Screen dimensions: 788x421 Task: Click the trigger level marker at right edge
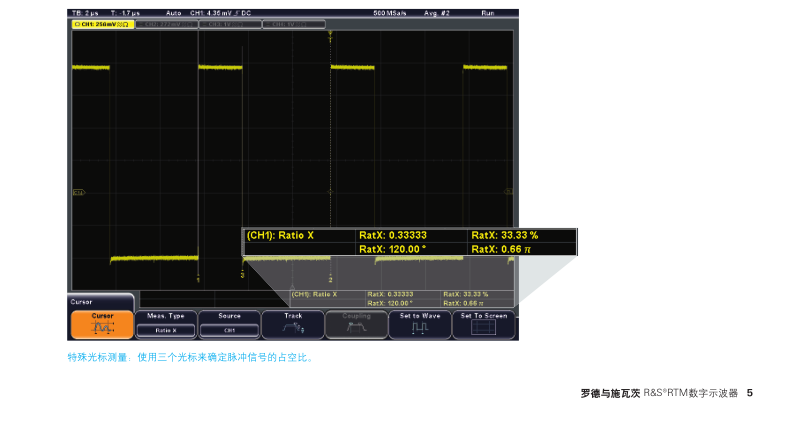tap(509, 191)
